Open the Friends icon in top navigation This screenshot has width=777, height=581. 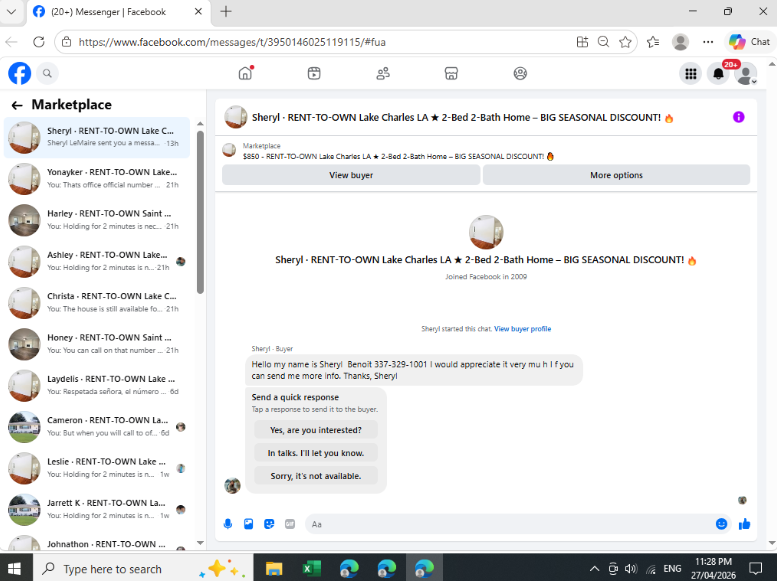383,73
